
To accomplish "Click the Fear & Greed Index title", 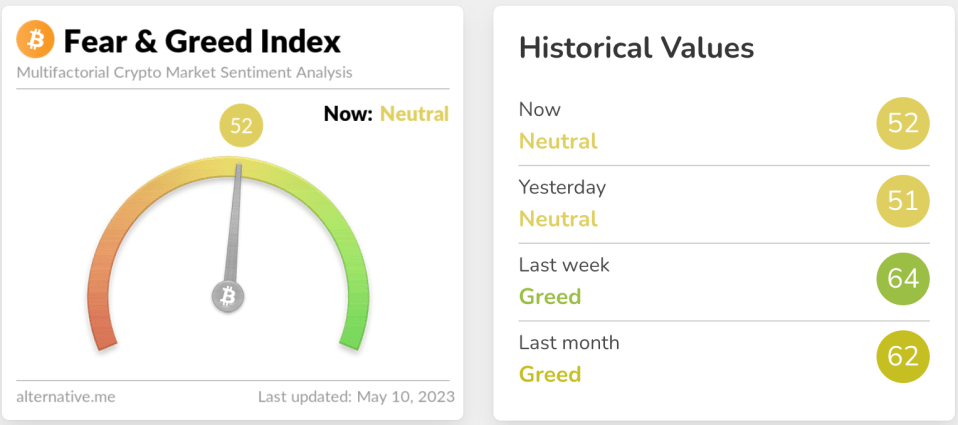I will [202, 41].
